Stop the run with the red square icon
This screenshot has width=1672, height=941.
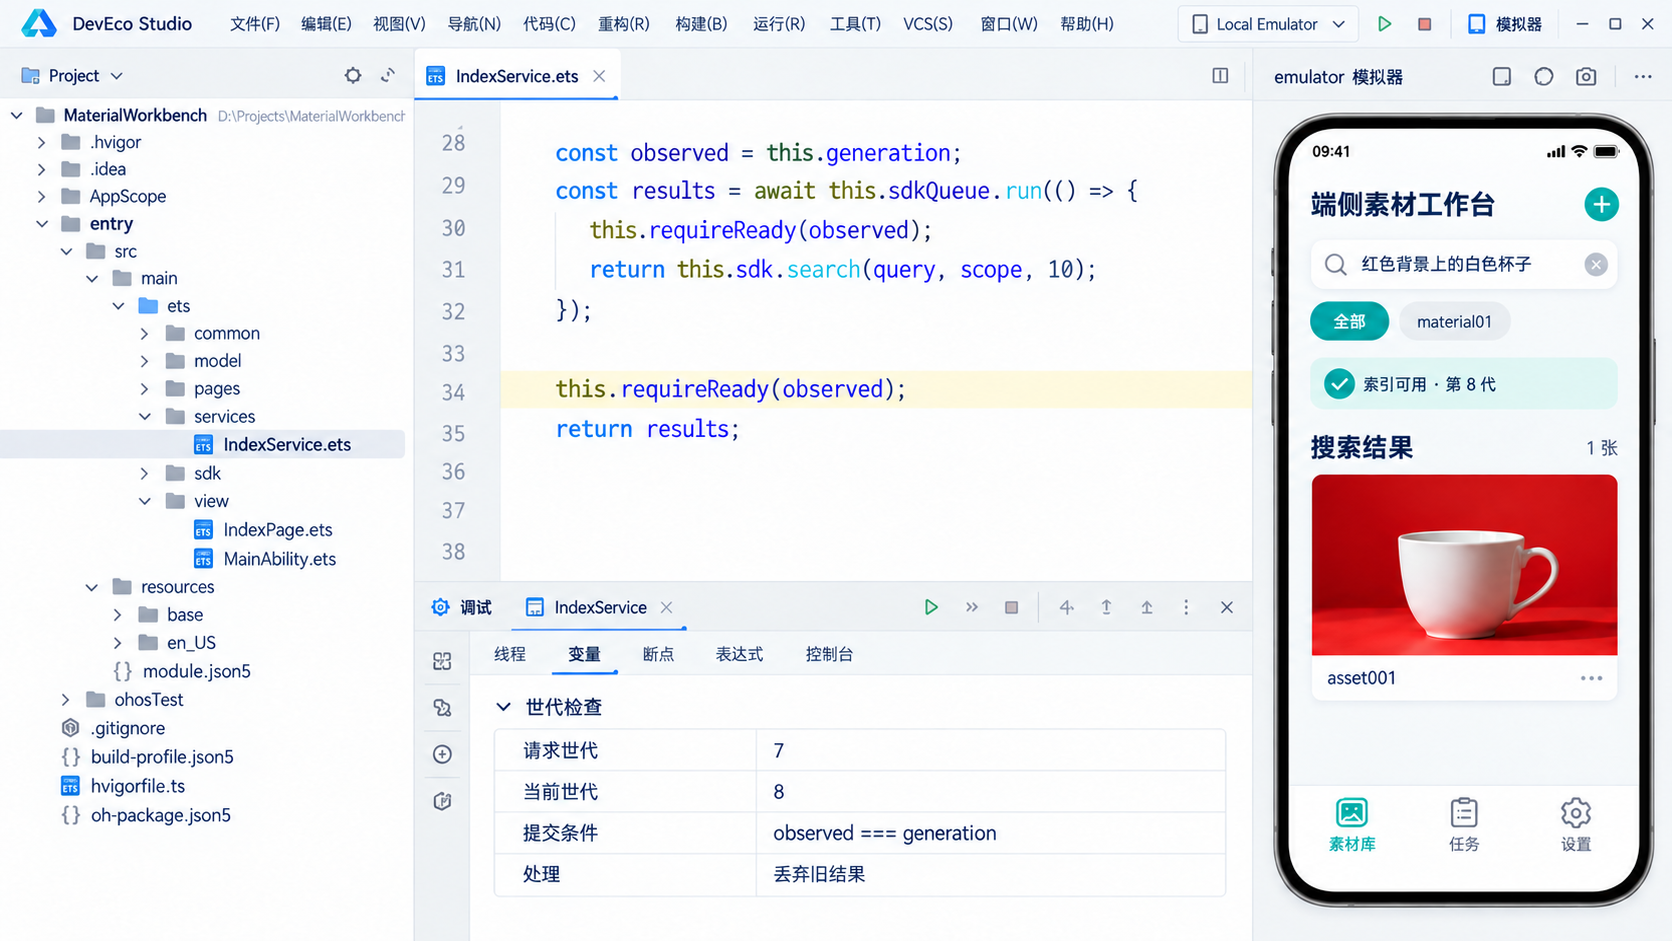pyautogui.click(x=1424, y=24)
